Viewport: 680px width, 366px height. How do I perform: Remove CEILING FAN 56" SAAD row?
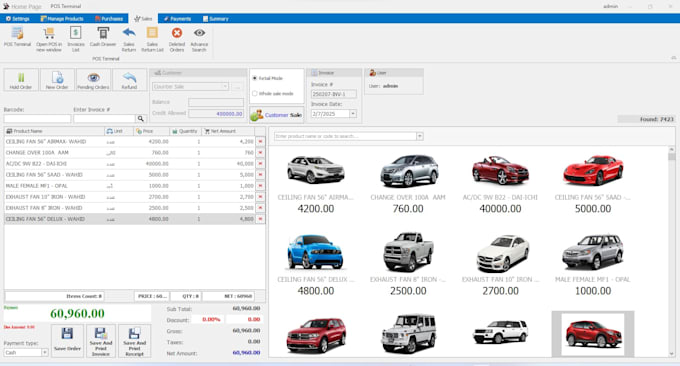[260, 175]
